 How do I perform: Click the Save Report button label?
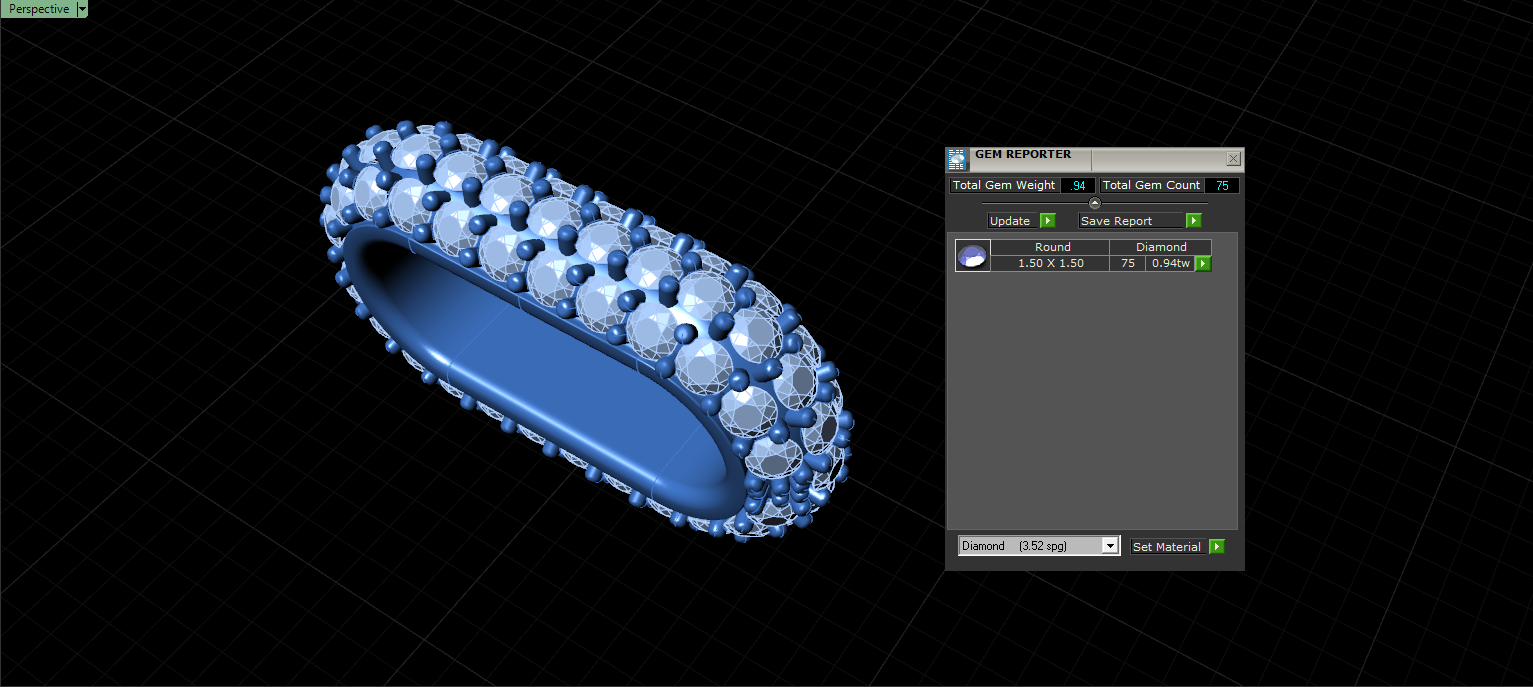pyautogui.click(x=1117, y=221)
